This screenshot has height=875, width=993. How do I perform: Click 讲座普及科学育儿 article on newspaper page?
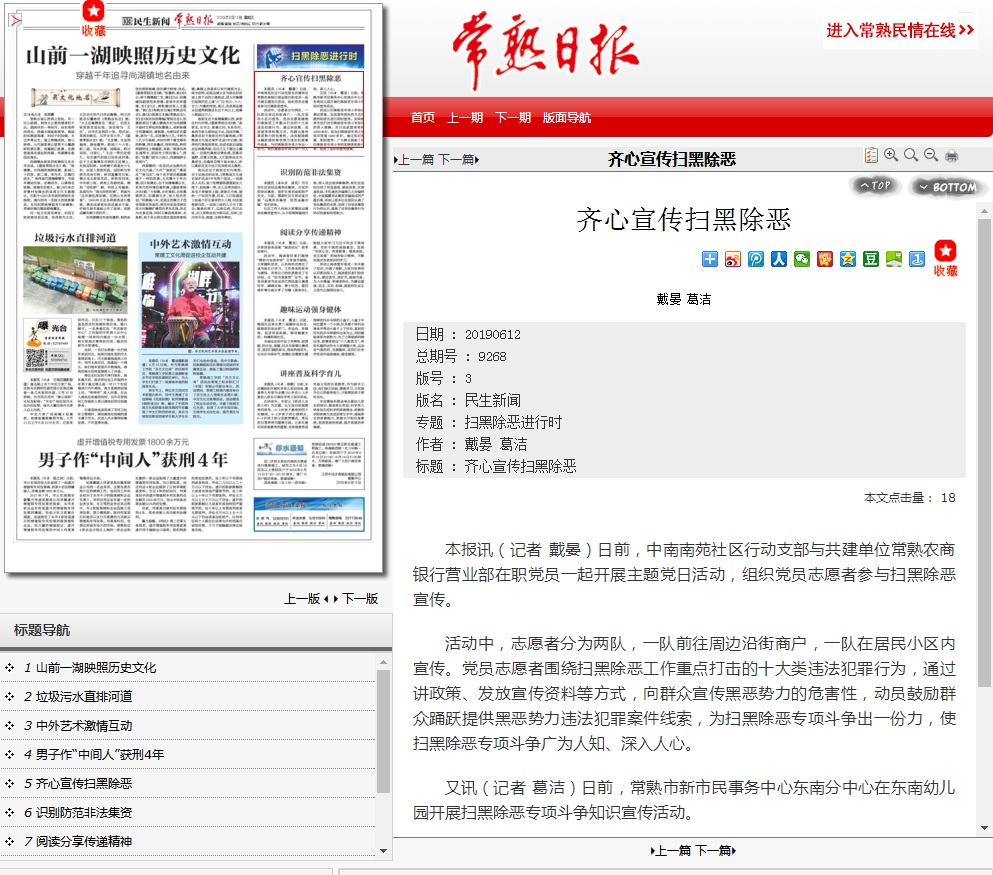coord(310,398)
